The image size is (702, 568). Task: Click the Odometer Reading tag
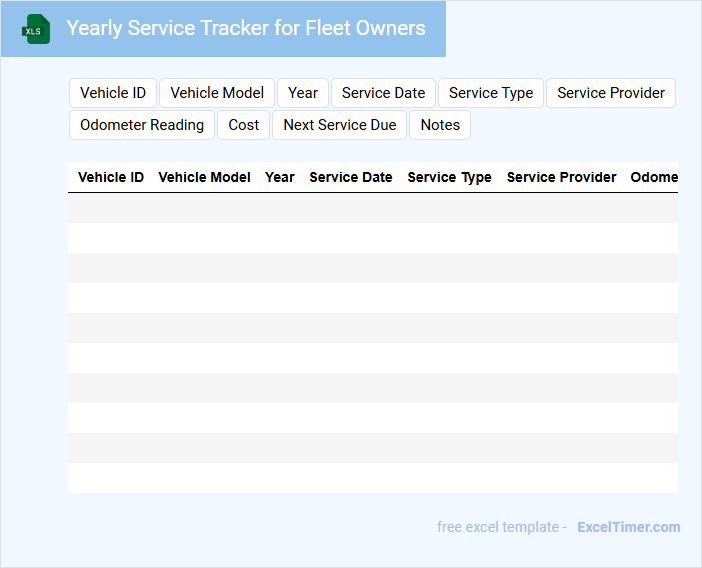click(x=142, y=125)
